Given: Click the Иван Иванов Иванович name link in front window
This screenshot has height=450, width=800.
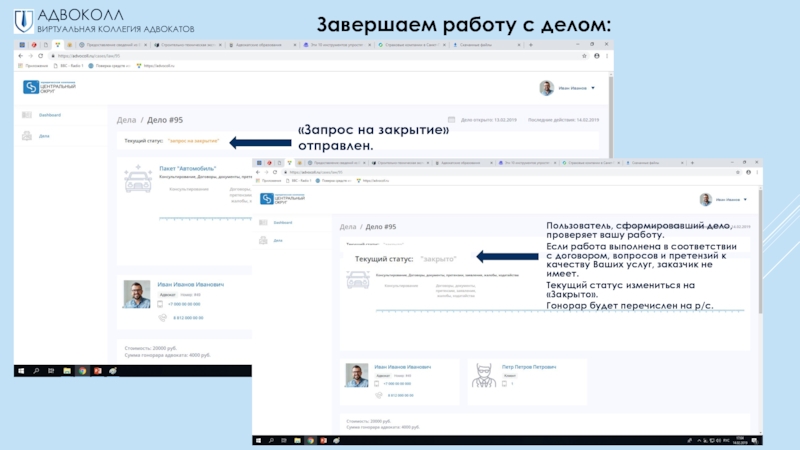Looking at the screenshot, I should point(402,366).
